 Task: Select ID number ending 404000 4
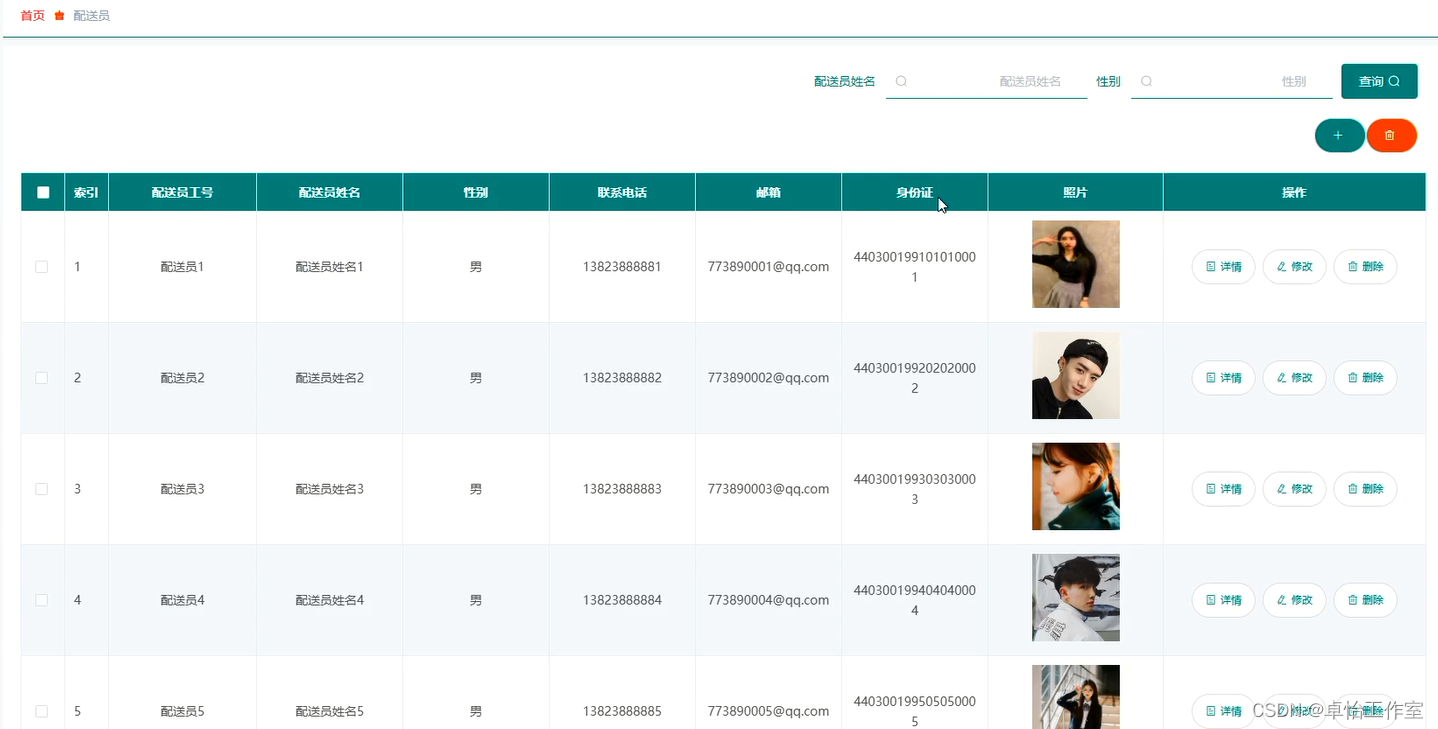tap(914, 600)
